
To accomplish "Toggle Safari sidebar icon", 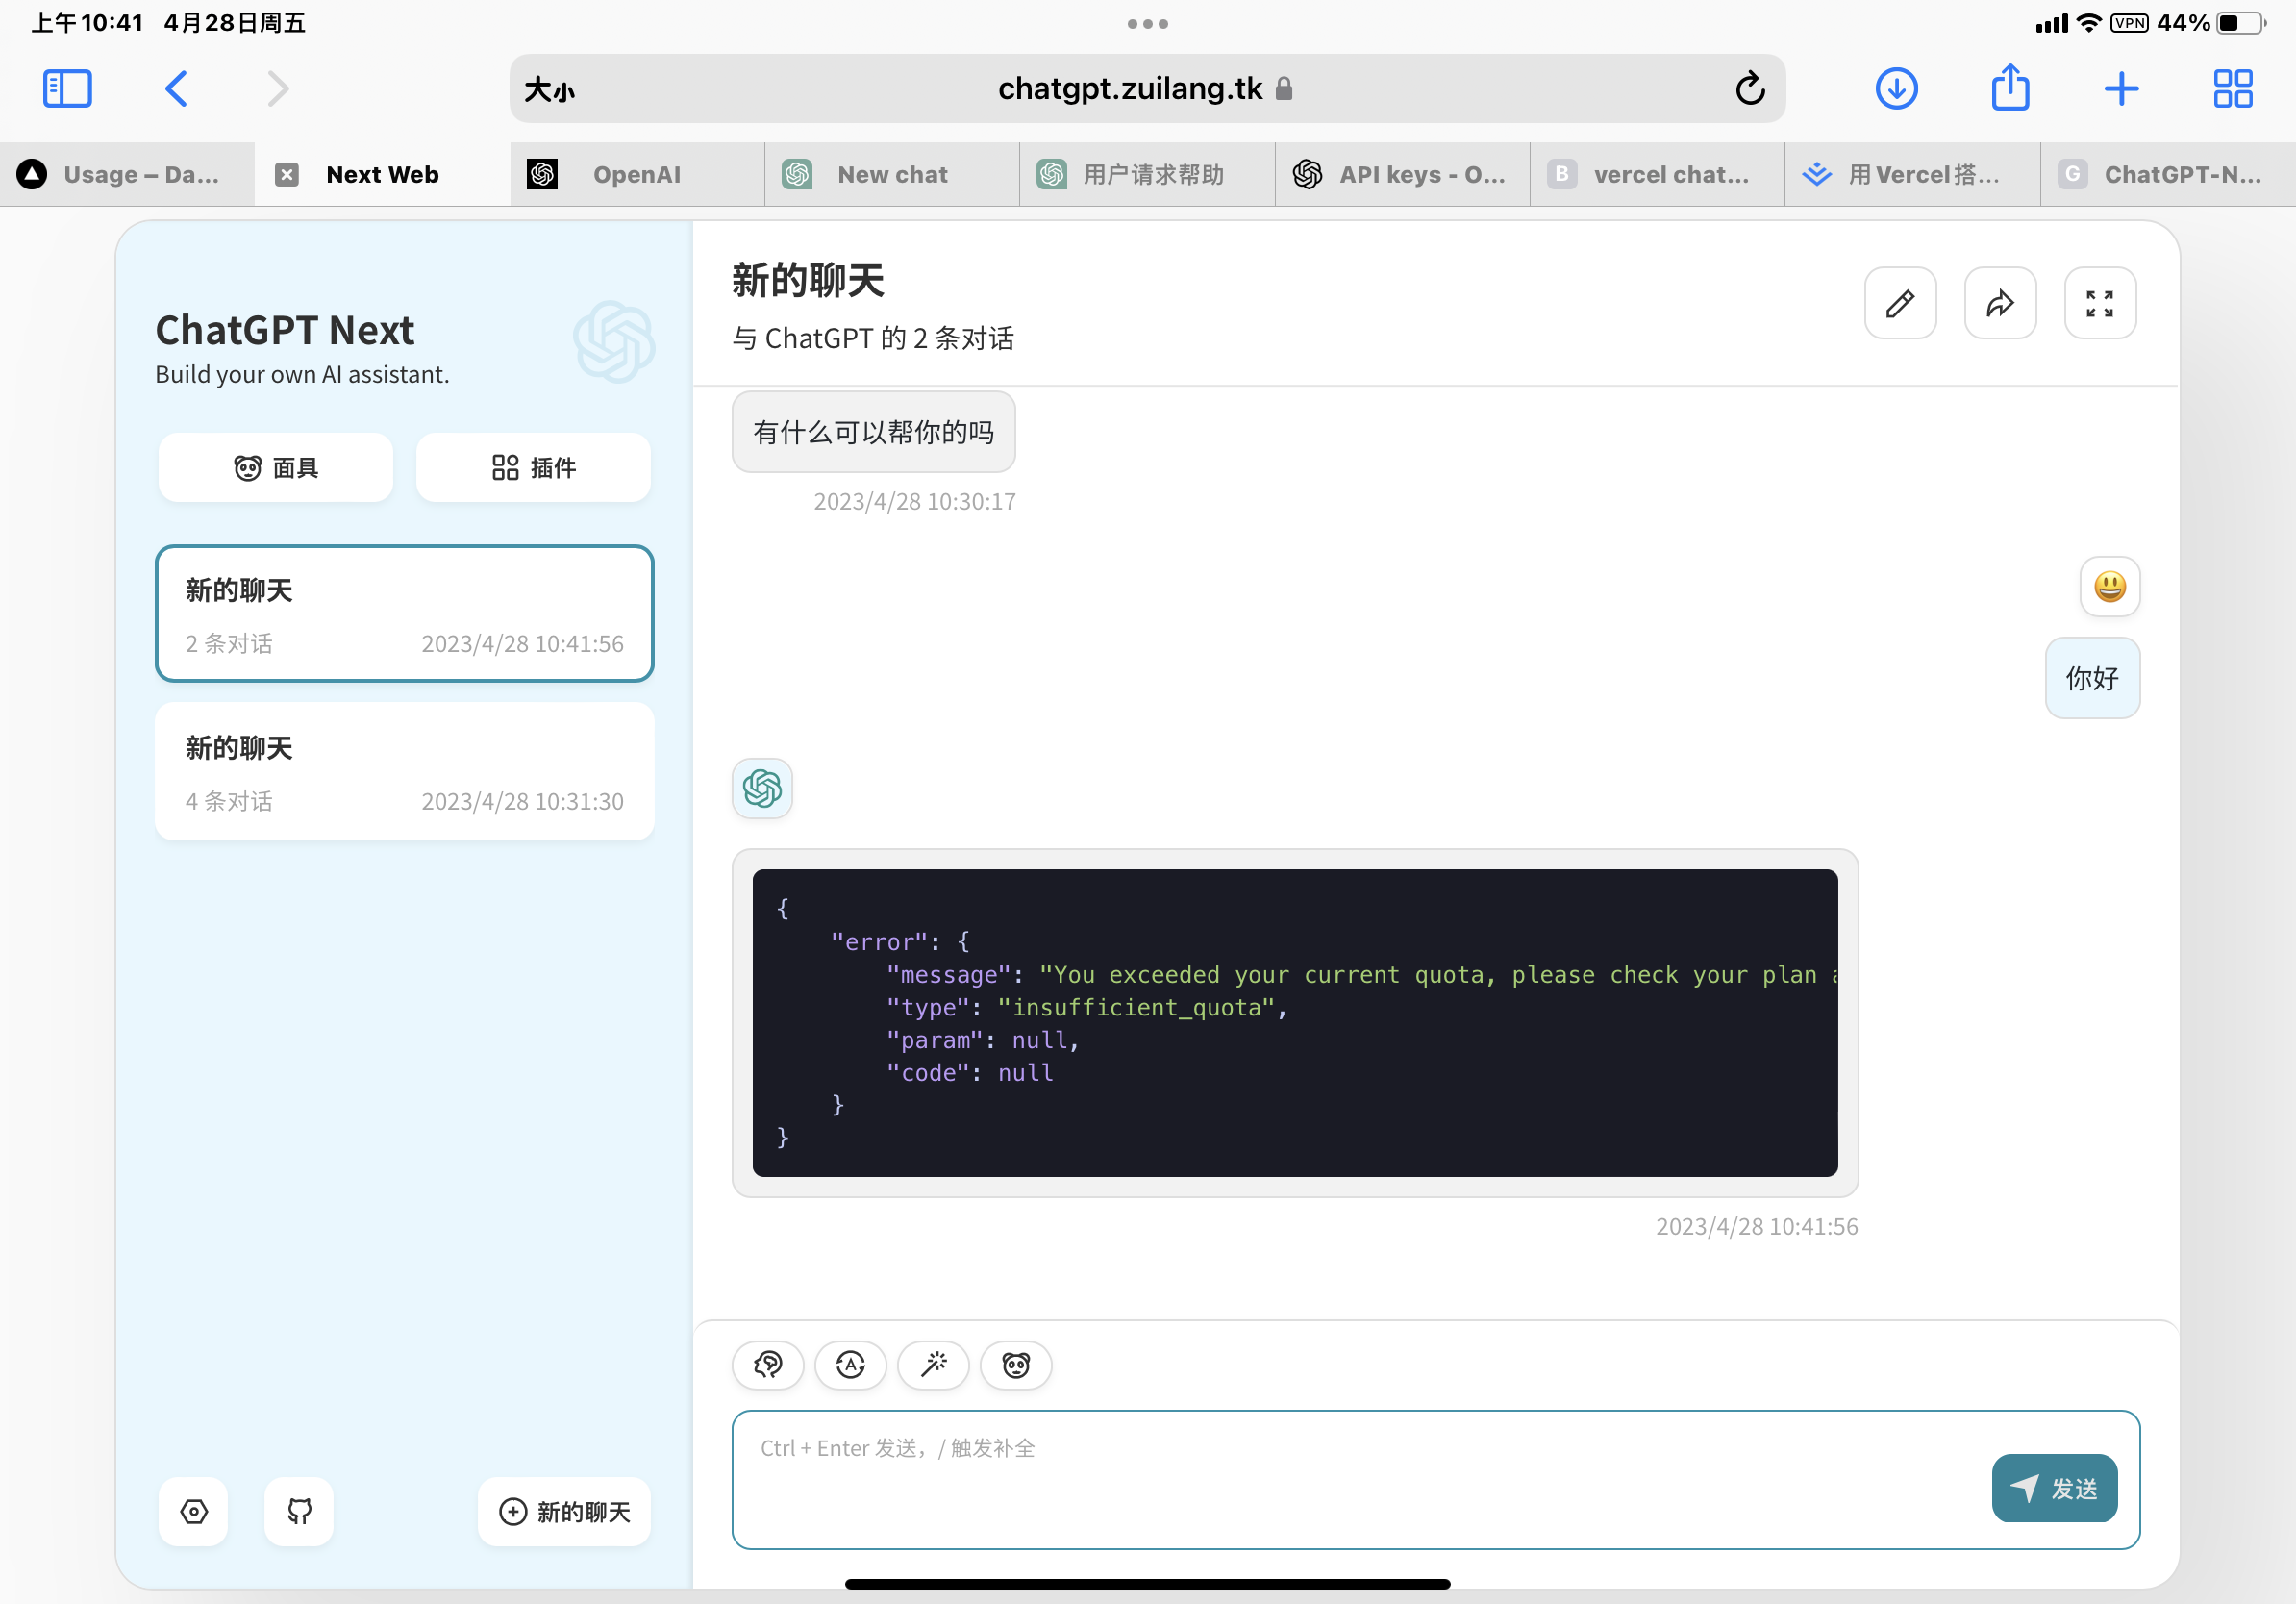I will click(67, 88).
